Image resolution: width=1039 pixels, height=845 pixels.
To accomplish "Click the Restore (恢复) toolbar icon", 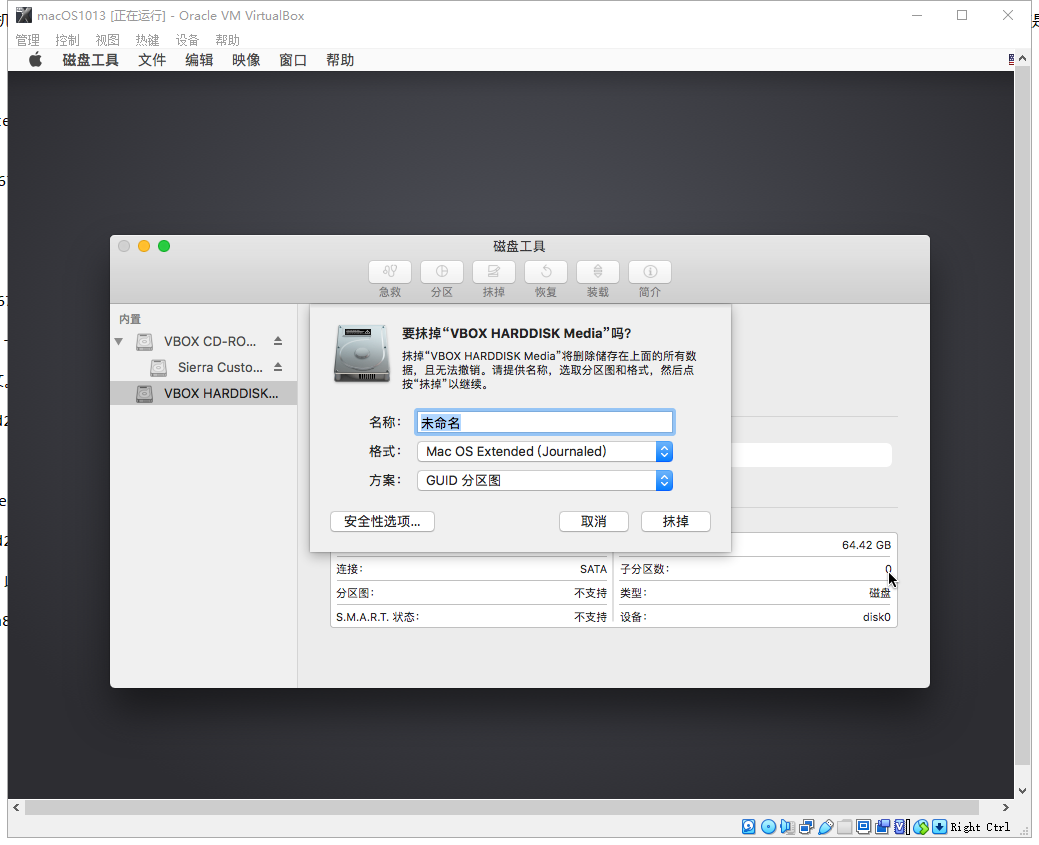I will click(546, 272).
